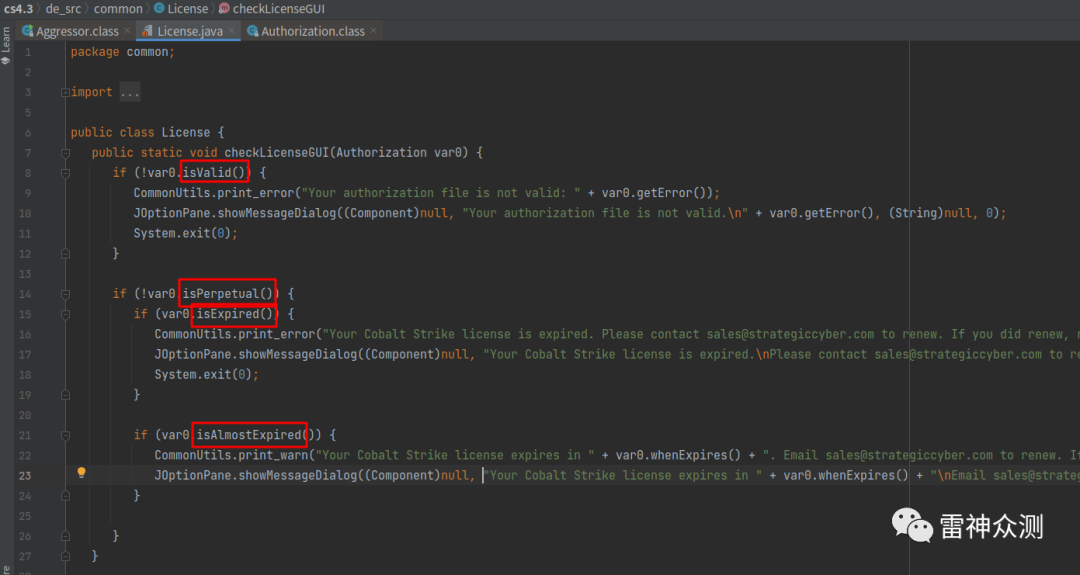Click the License.java tab file icon
The height and width of the screenshot is (575, 1080).
tap(147, 31)
